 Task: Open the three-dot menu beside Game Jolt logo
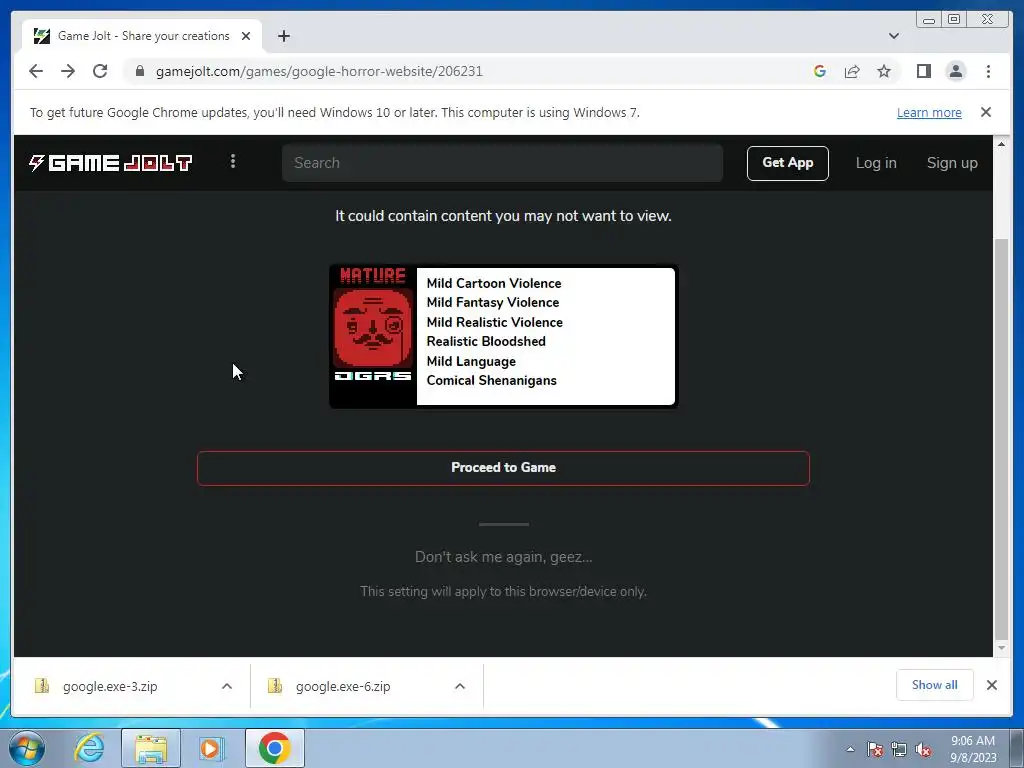tap(233, 161)
